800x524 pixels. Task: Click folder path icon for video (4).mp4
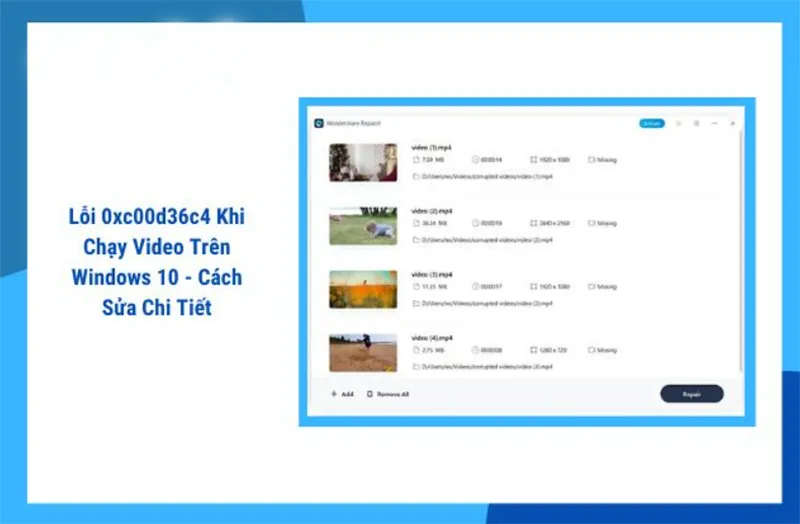416,367
